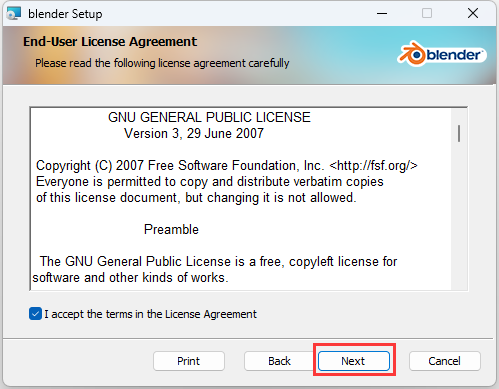499x389 pixels.
Task: Click the blender Setup installer icon in title bar
Action: 14,13
